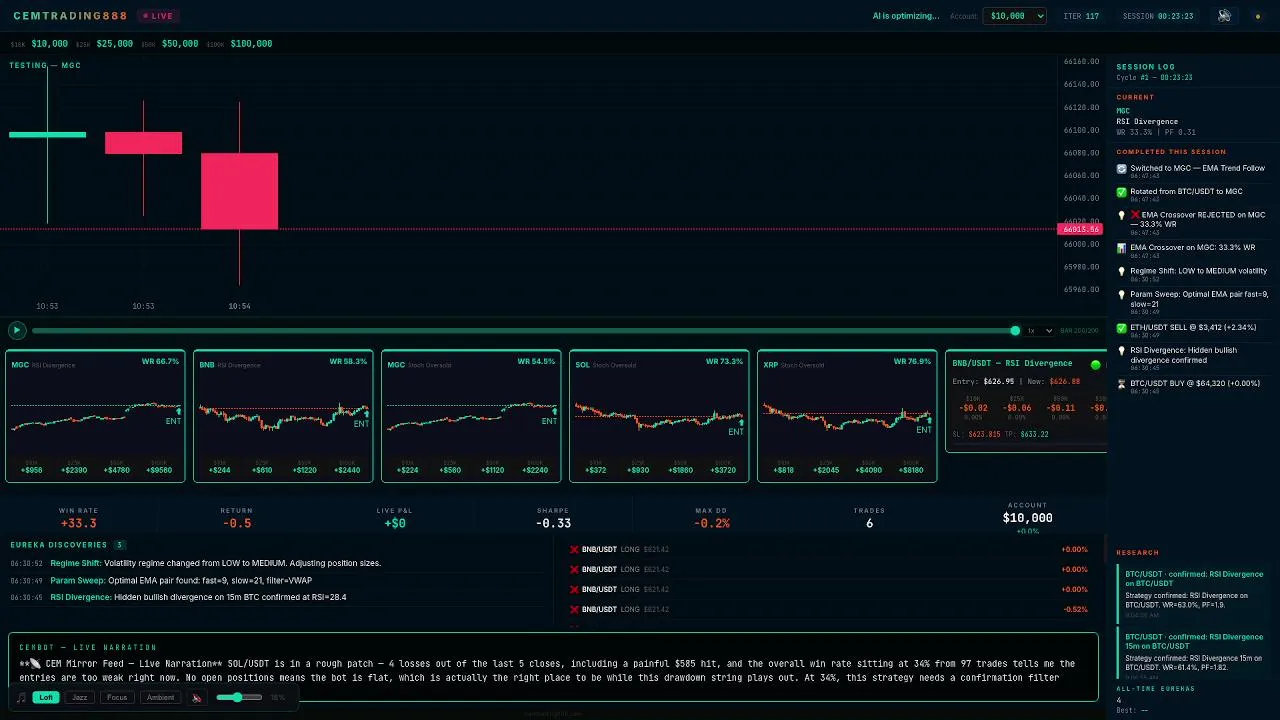Click the yellow status dot in top right
1280x720 pixels.
(x=1258, y=17)
